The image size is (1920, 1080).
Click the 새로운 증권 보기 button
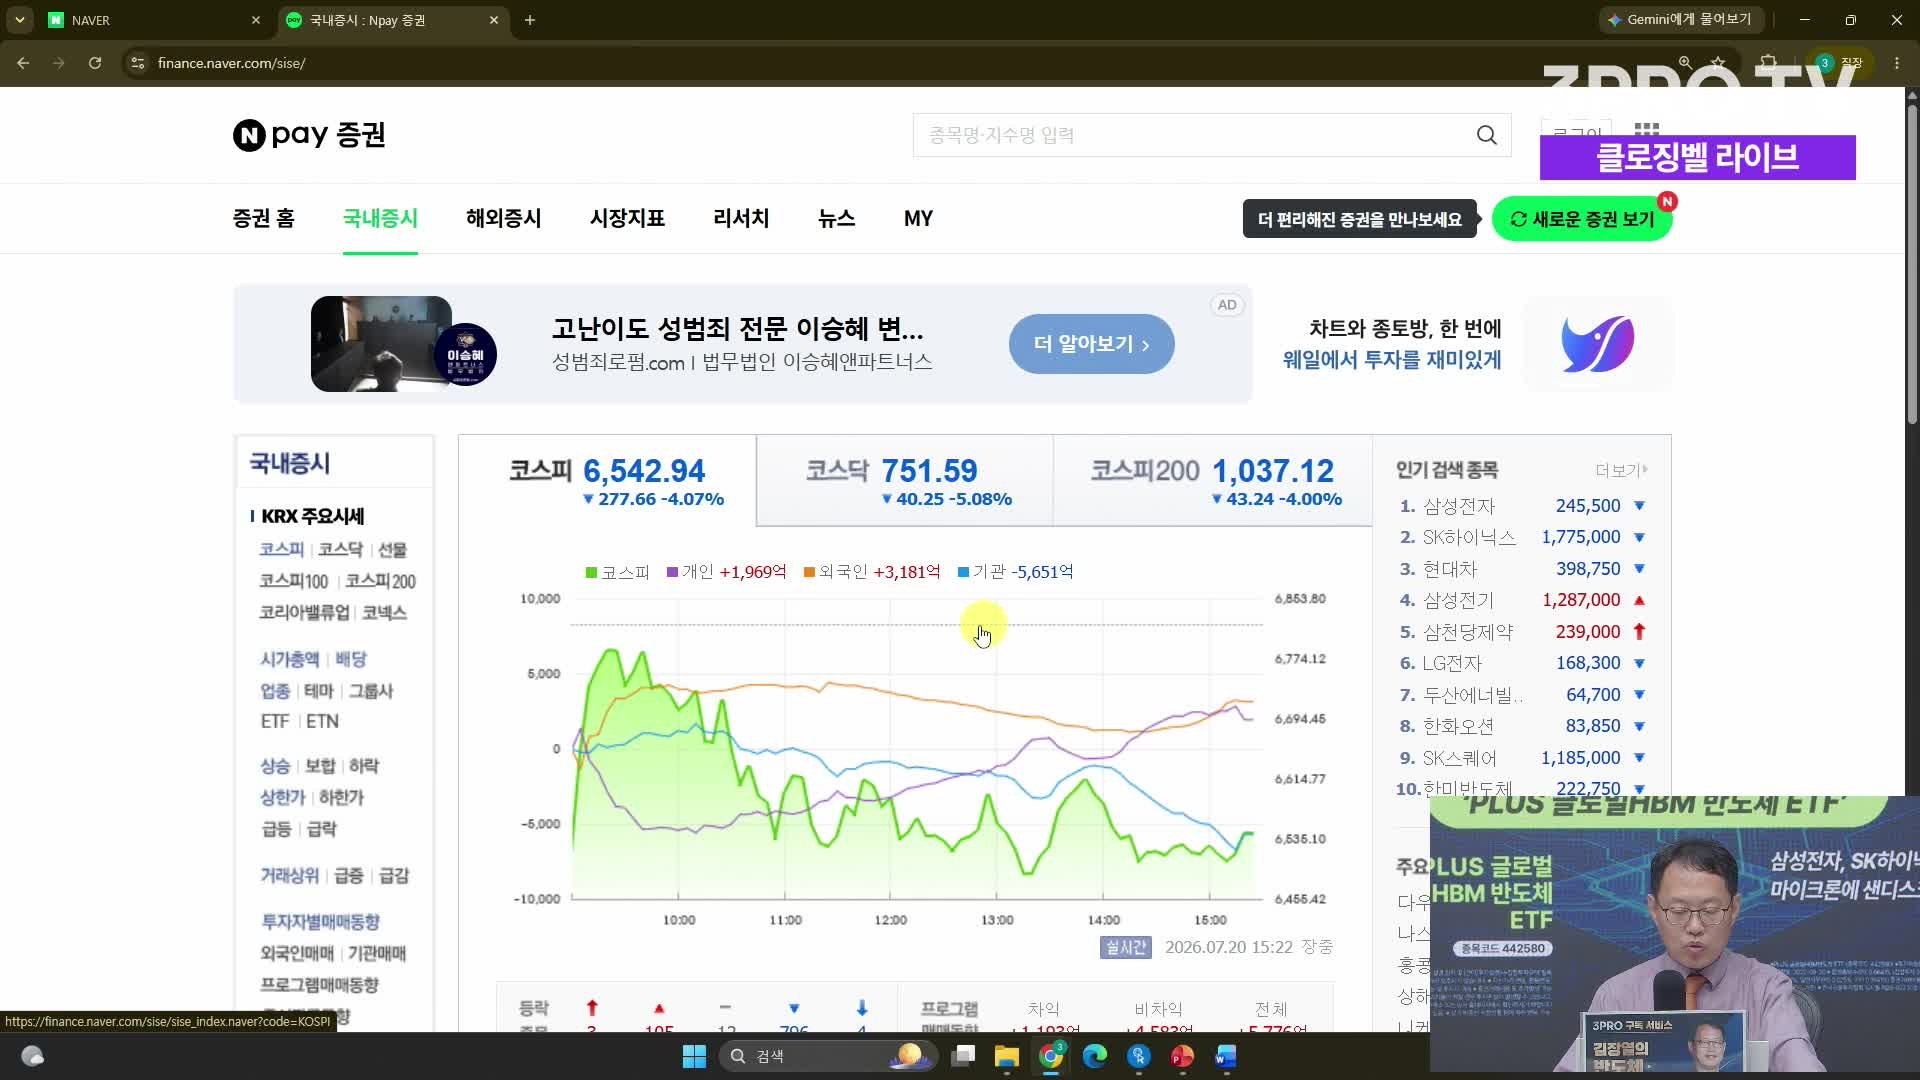click(x=1582, y=219)
